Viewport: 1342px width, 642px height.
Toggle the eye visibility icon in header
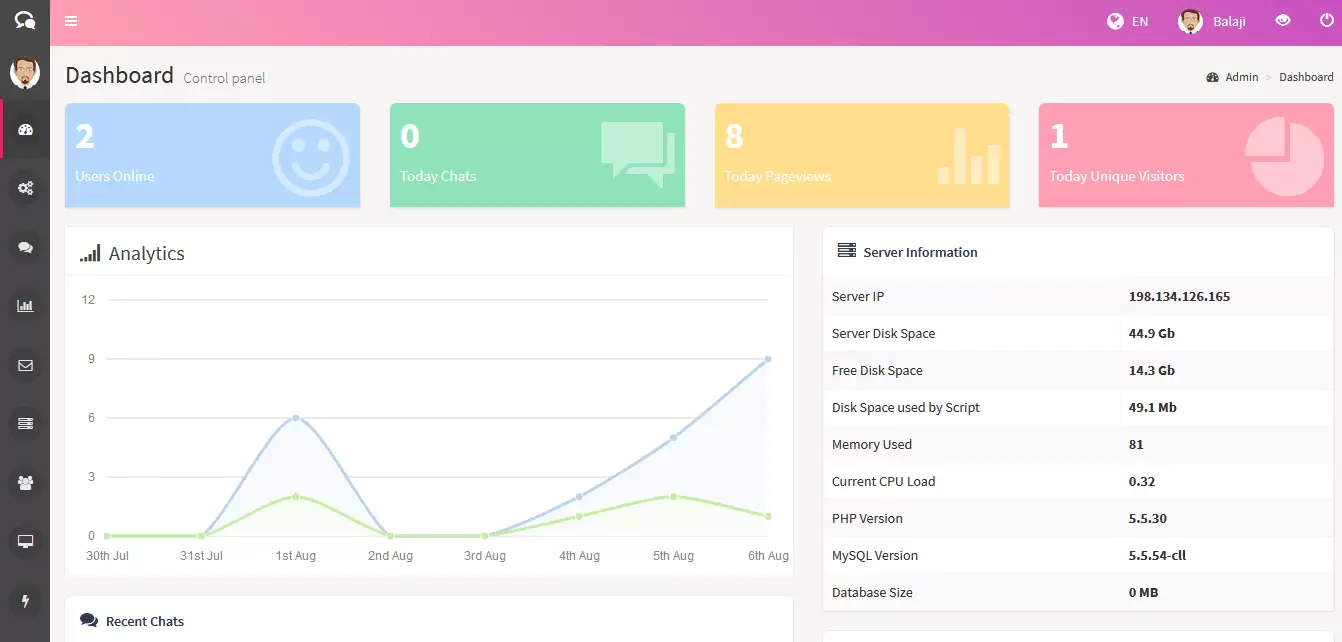1283,21
